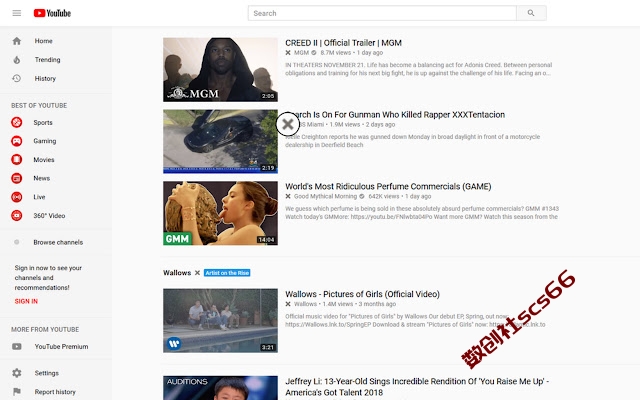Click title Jeffrey Li: 13-Year-Old Sings
The image size is (640, 400).
(x=417, y=387)
